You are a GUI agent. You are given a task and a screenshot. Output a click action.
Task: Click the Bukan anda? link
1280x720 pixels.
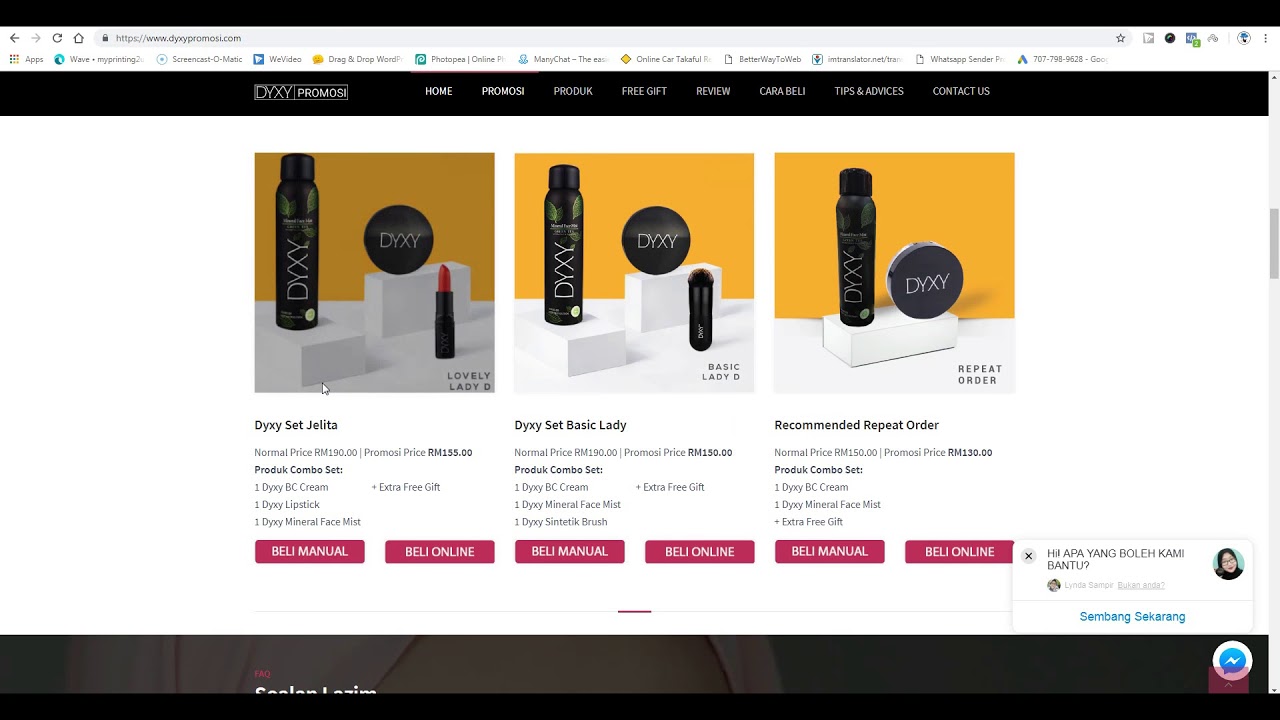[1141, 585]
